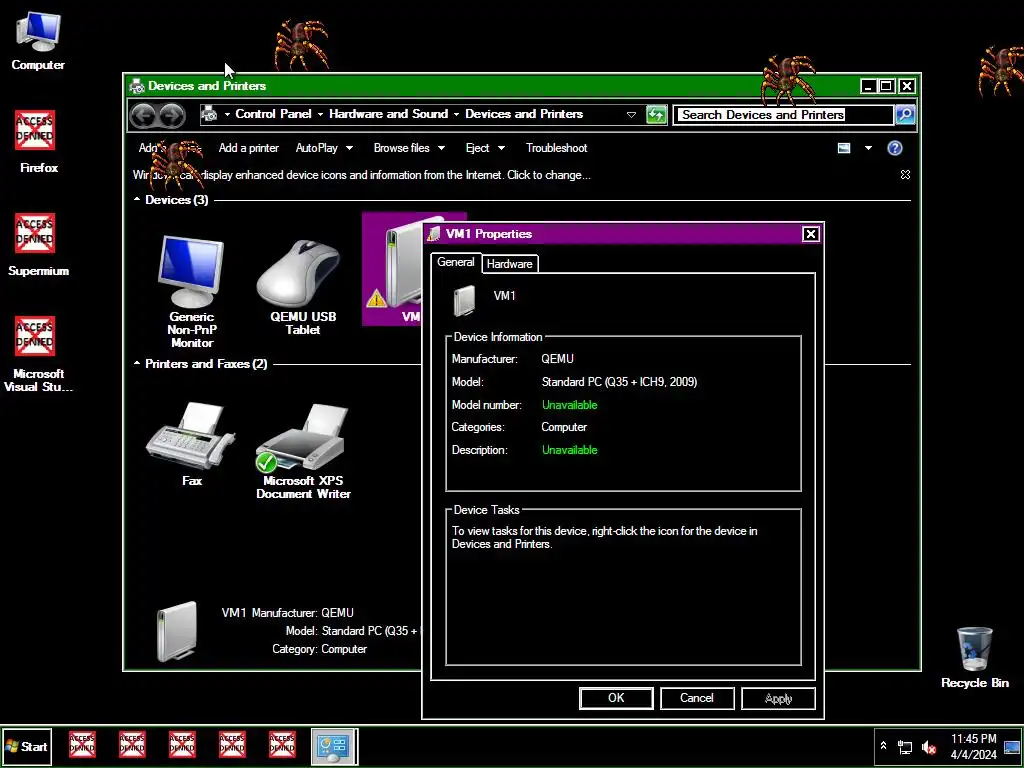Screen dimensions: 1024x768
Task: Click Cancel in VM1 Properties
Action: click(x=697, y=698)
